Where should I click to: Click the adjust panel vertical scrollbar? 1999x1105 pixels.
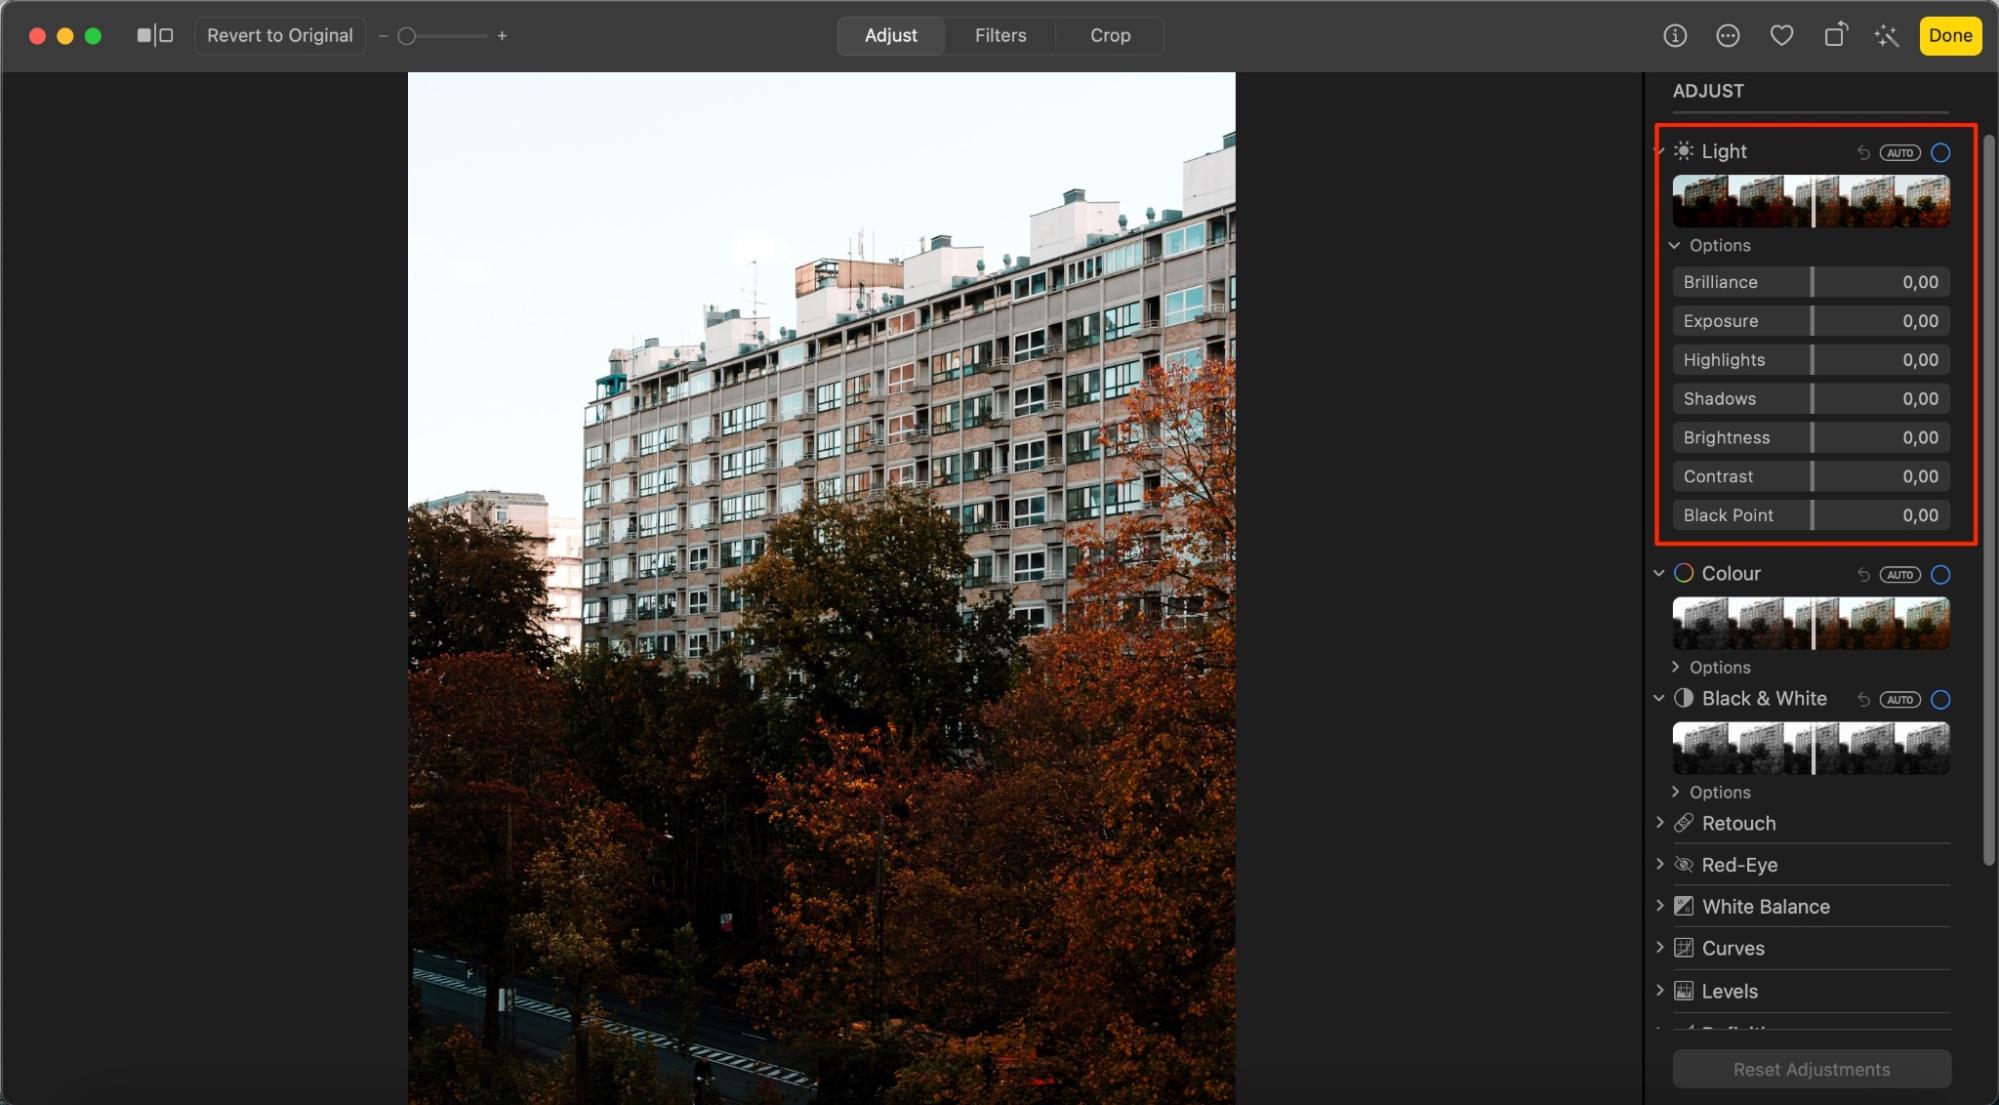point(1989,500)
